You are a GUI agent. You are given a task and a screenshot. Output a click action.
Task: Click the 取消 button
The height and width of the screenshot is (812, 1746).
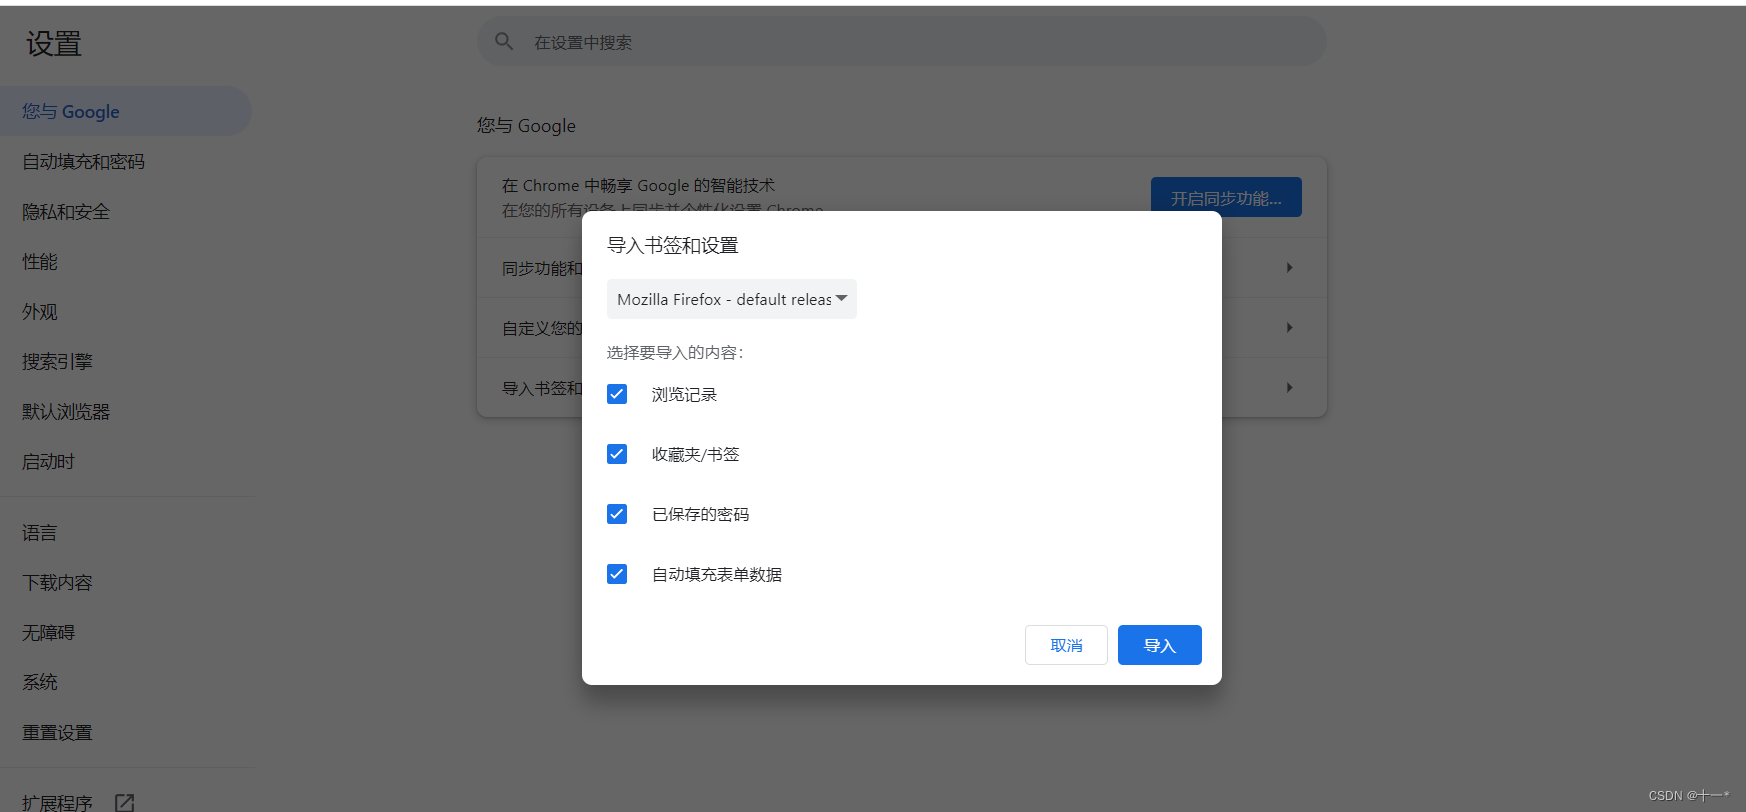pos(1066,645)
